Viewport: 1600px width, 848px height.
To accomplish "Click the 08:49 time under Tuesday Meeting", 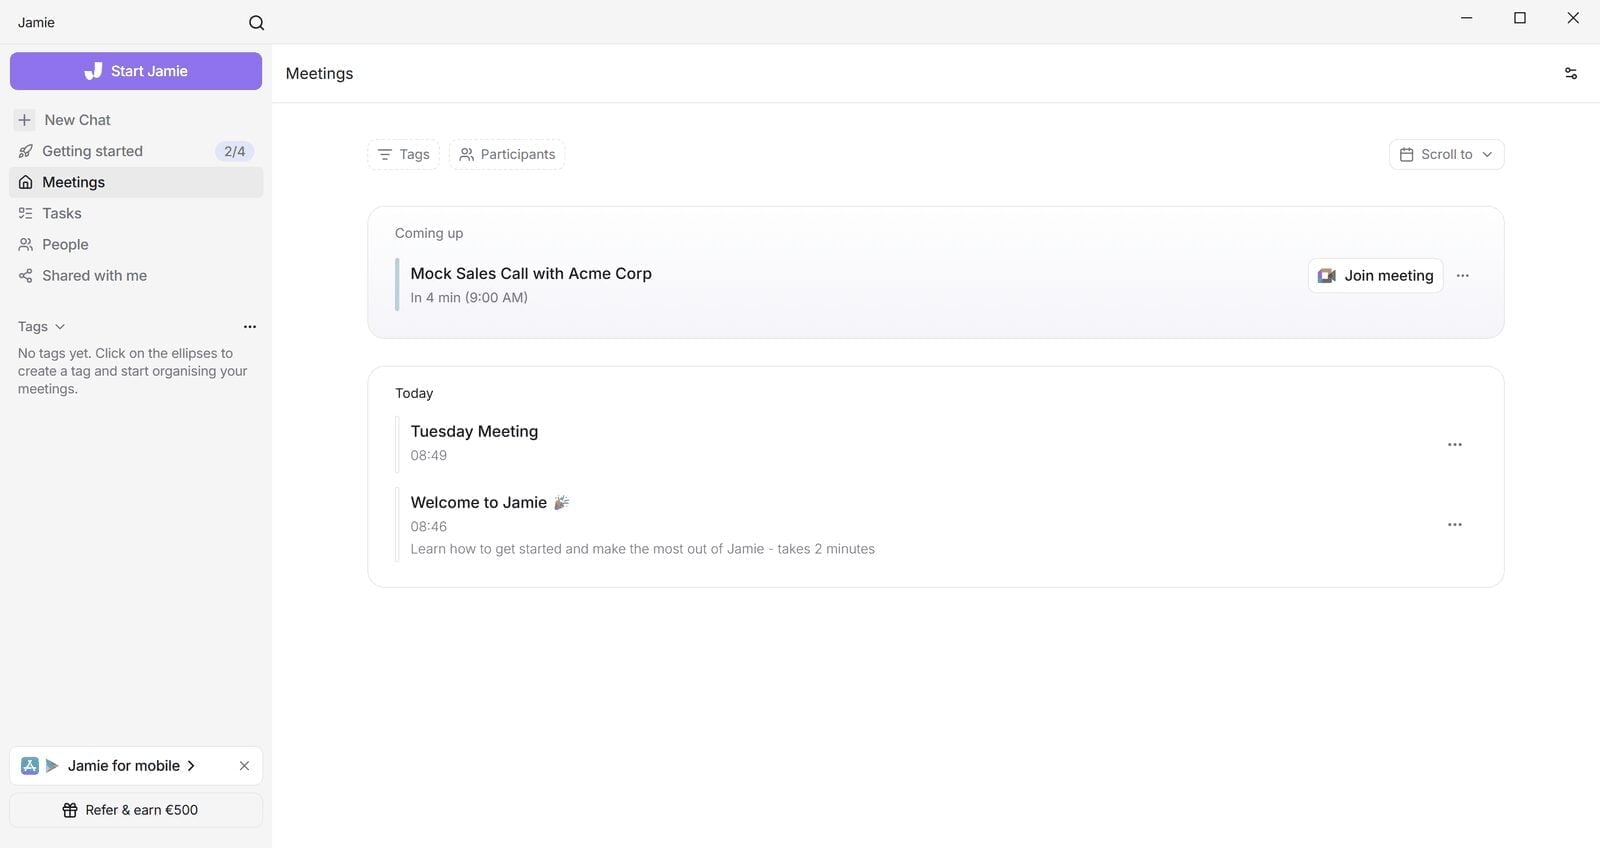I will (x=429, y=456).
